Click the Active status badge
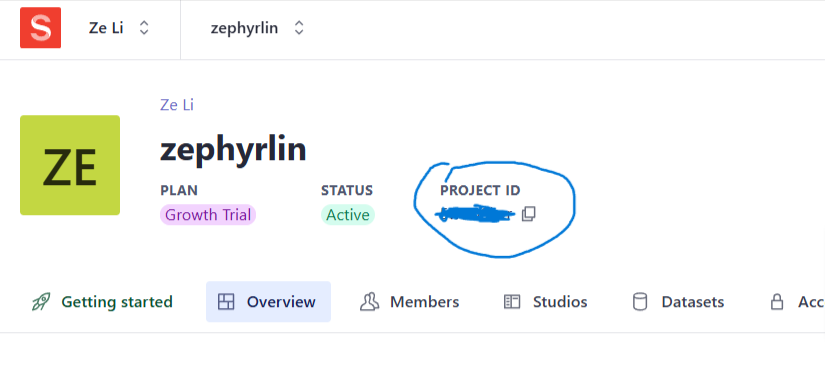The width and height of the screenshot is (825, 372). (x=348, y=215)
